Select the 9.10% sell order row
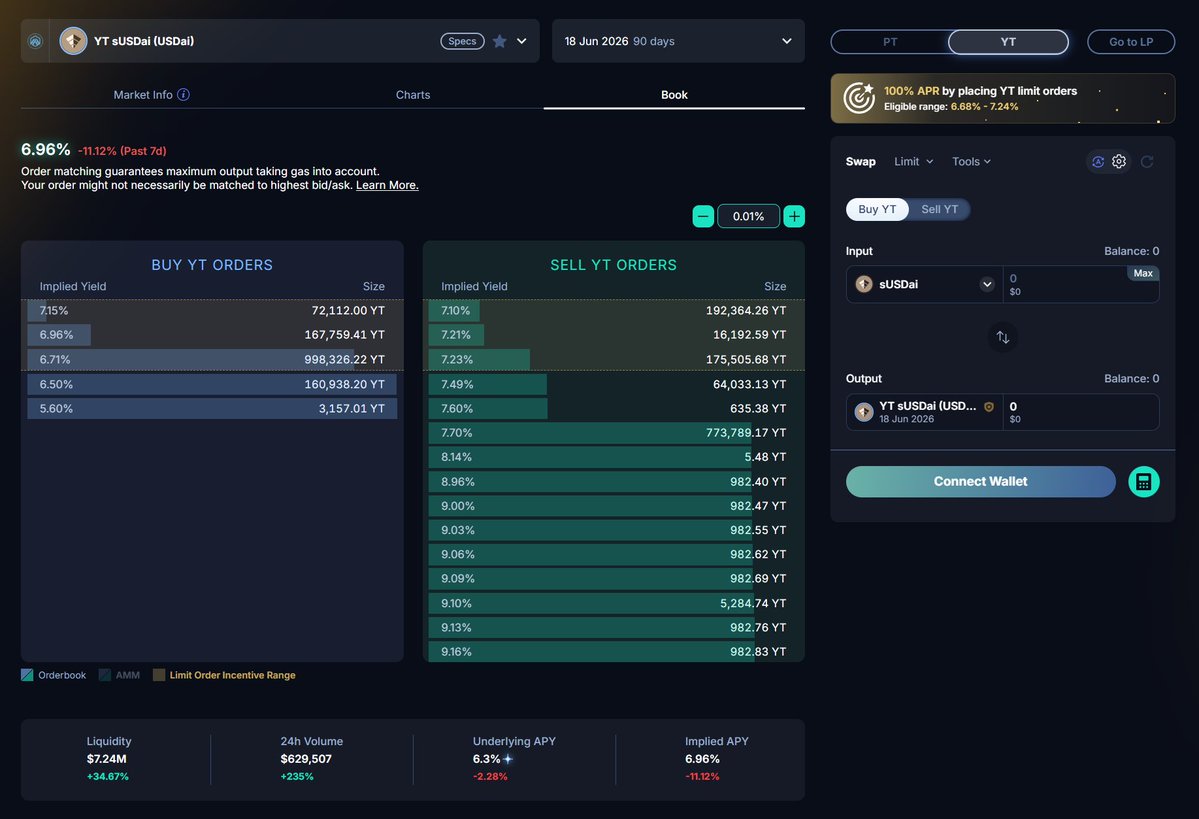This screenshot has height=819, width=1199. click(613, 603)
